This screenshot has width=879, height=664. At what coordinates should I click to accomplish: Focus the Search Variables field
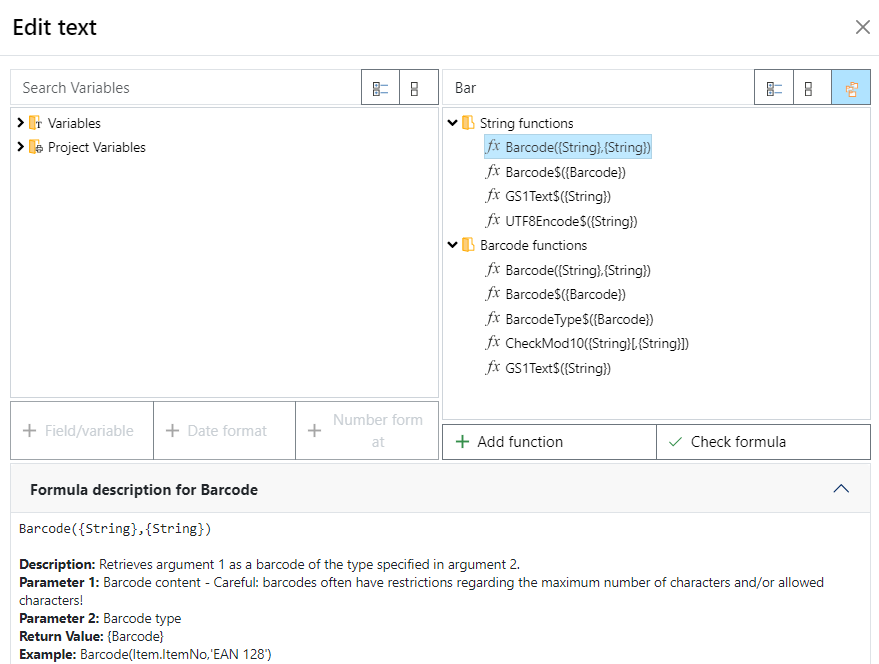click(186, 88)
